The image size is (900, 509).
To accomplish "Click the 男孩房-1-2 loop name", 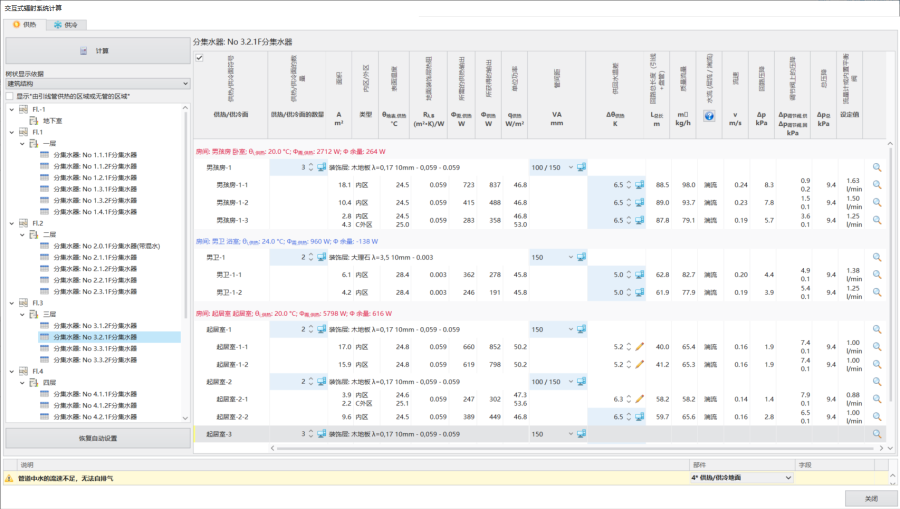I will [232, 203].
